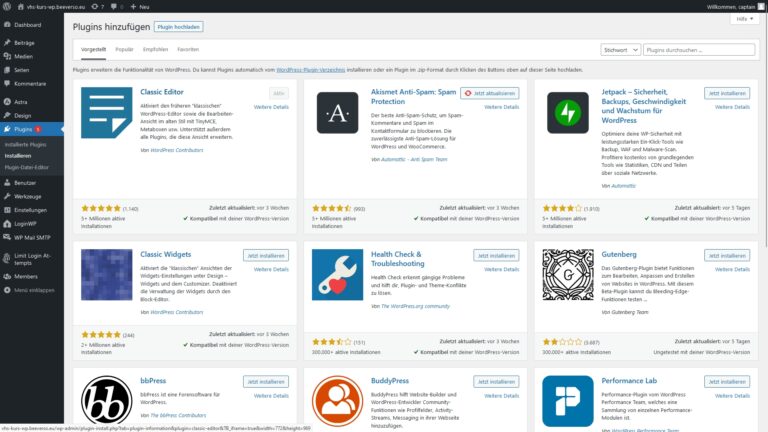Open the Gutenberg plugin icon
The image size is (768, 432).
pyautogui.click(x=568, y=275)
